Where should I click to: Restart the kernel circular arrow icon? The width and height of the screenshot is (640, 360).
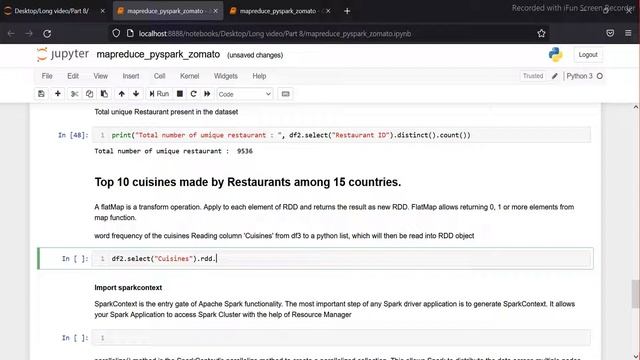point(193,94)
